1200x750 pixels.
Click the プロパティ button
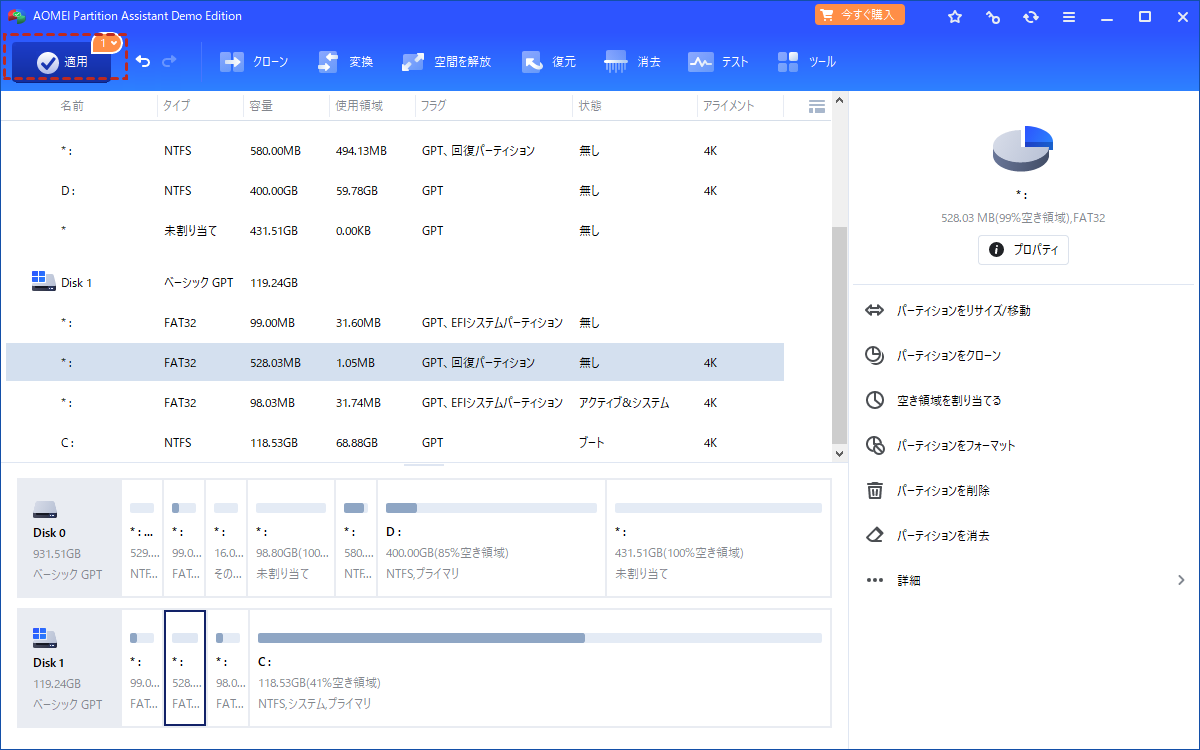[x=1023, y=250]
